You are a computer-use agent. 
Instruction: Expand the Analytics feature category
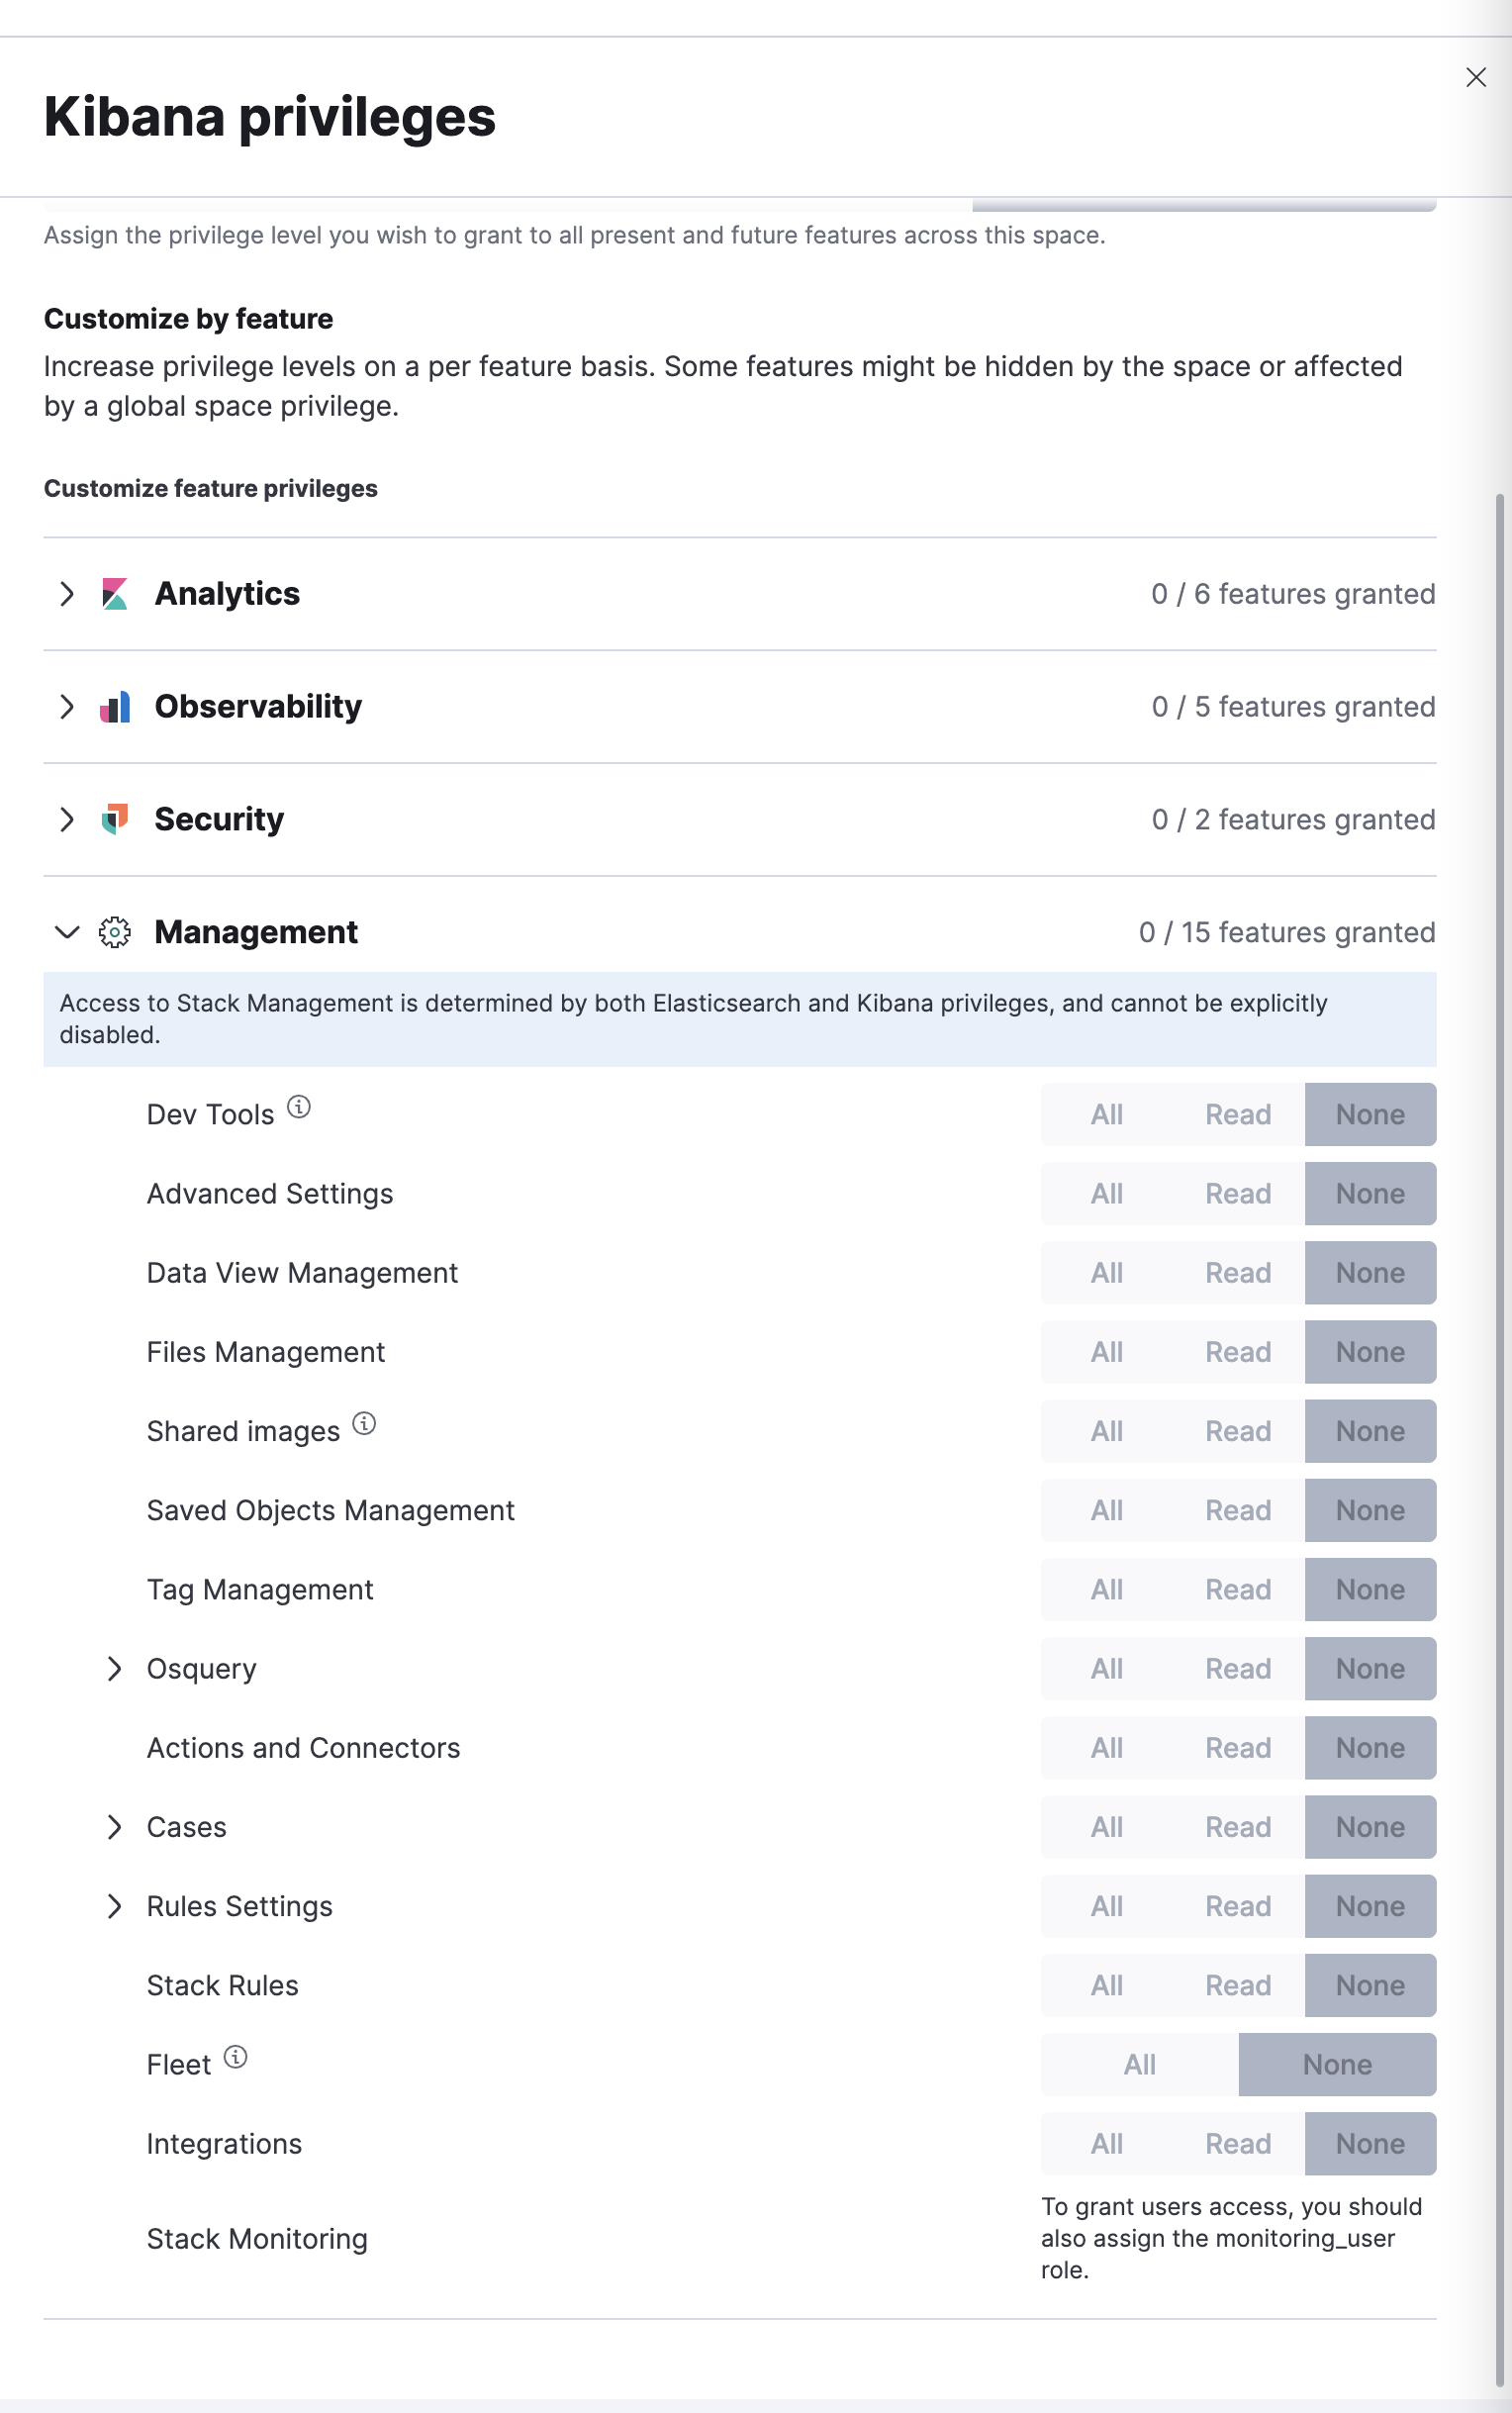click(x=67, y=594)
